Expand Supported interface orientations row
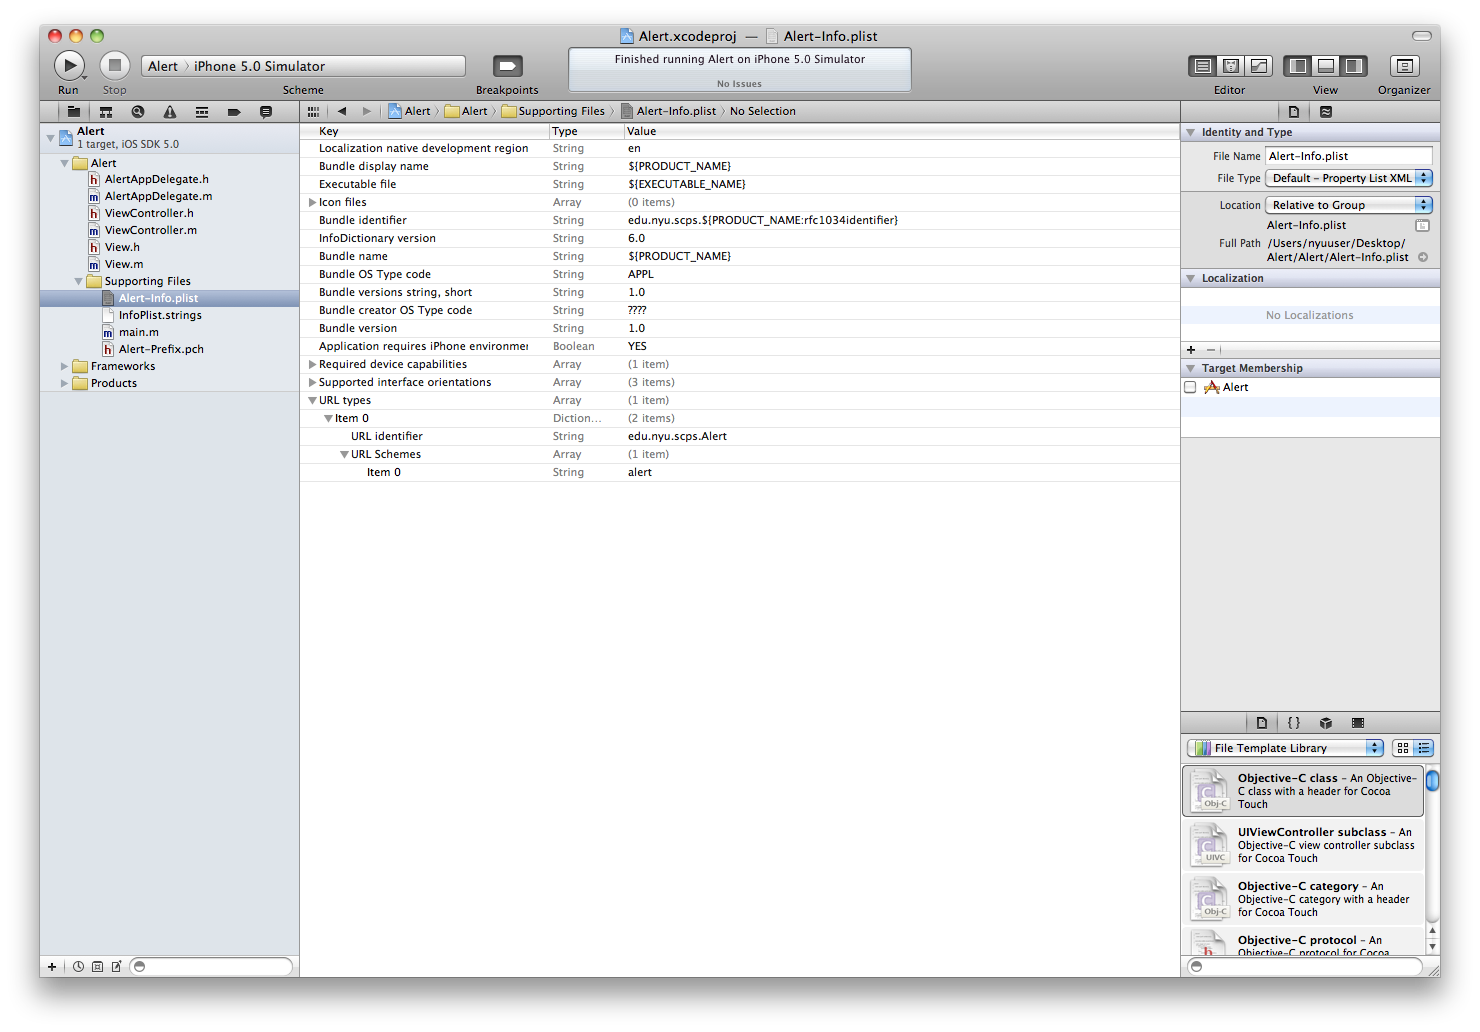This screenshot has height=1032, width=1480. 312,383
